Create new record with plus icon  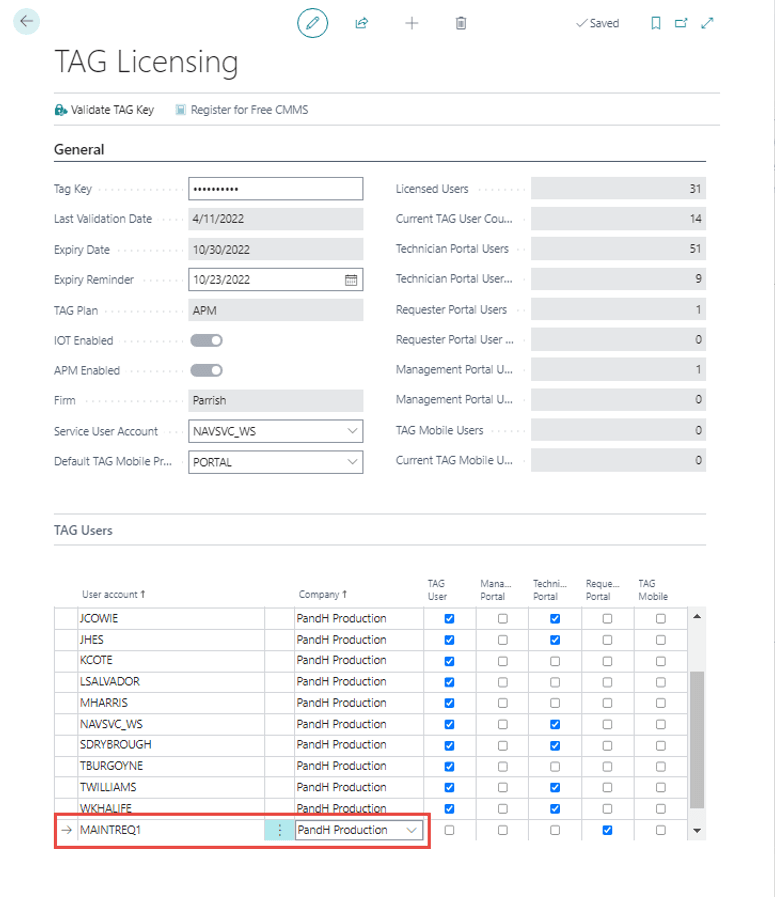click(412, 23)
